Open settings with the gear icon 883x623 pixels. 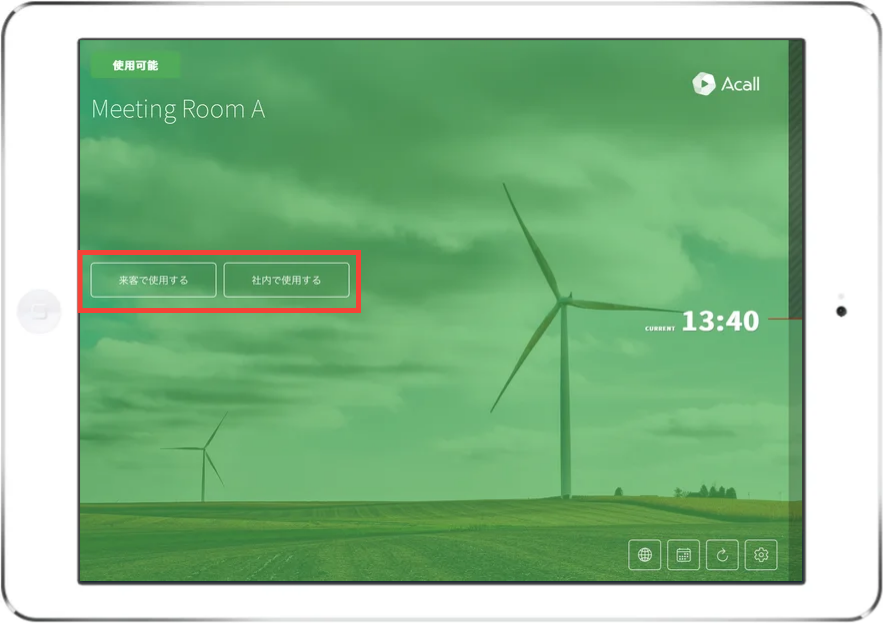(761, 555)
